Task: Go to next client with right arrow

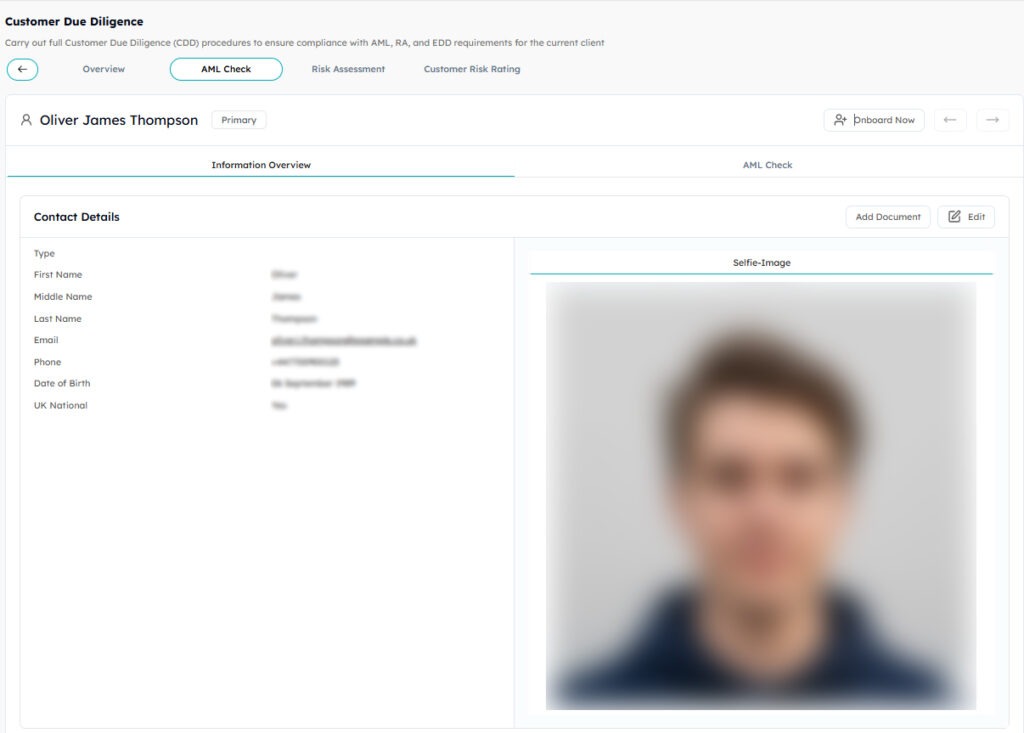Action: 992,120
